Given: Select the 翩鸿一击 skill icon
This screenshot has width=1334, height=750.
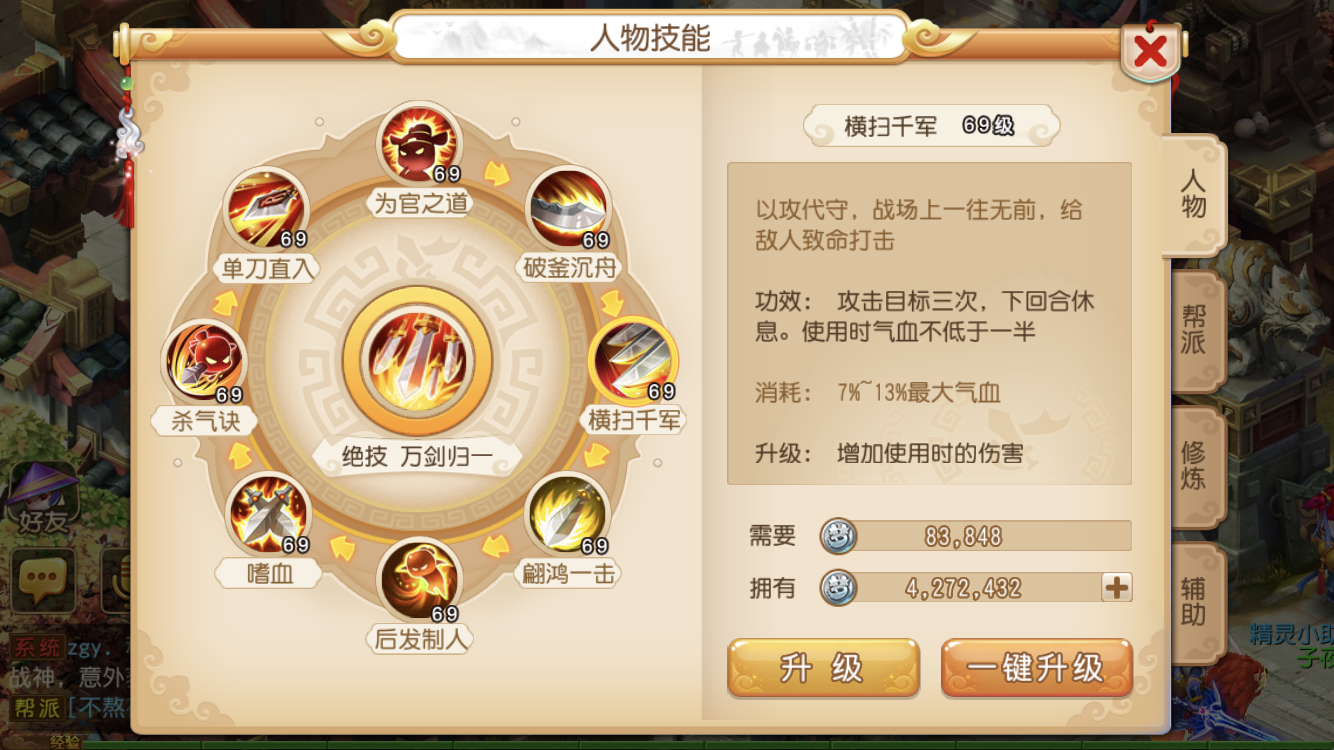Looking at the screenshot, I should click(567, 514).
